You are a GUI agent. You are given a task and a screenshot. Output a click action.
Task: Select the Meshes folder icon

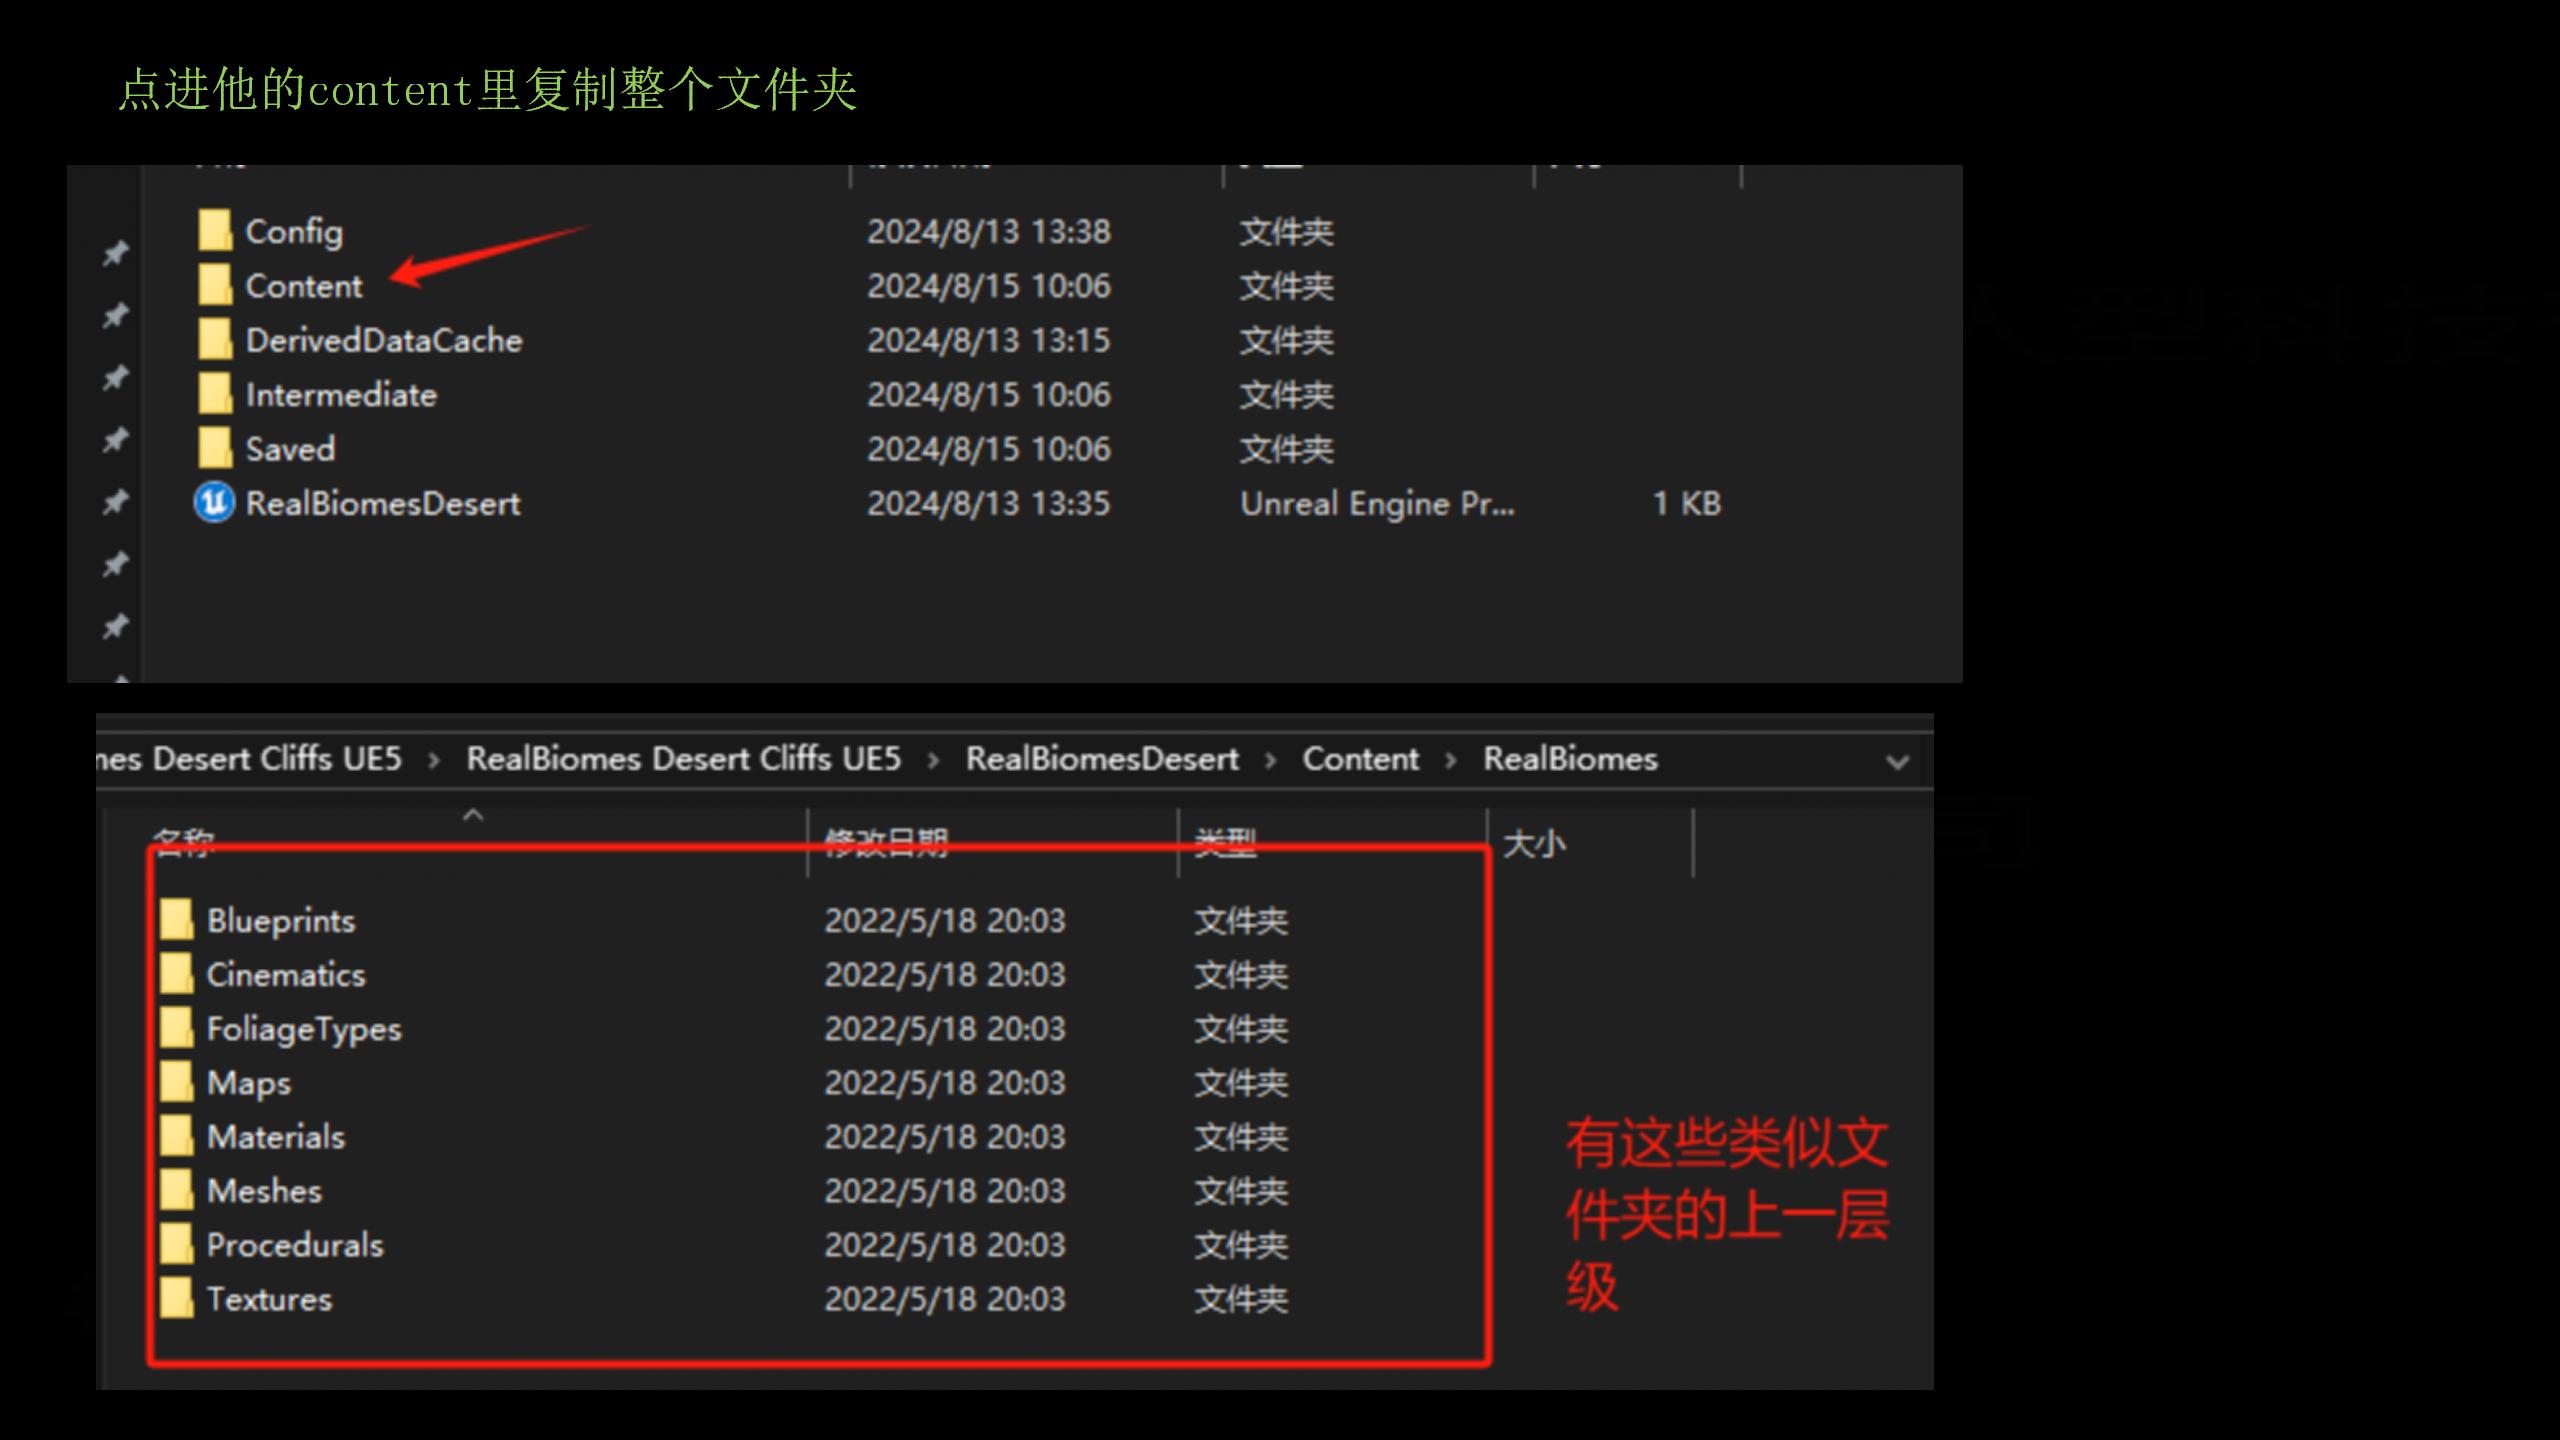point(176,1190)
